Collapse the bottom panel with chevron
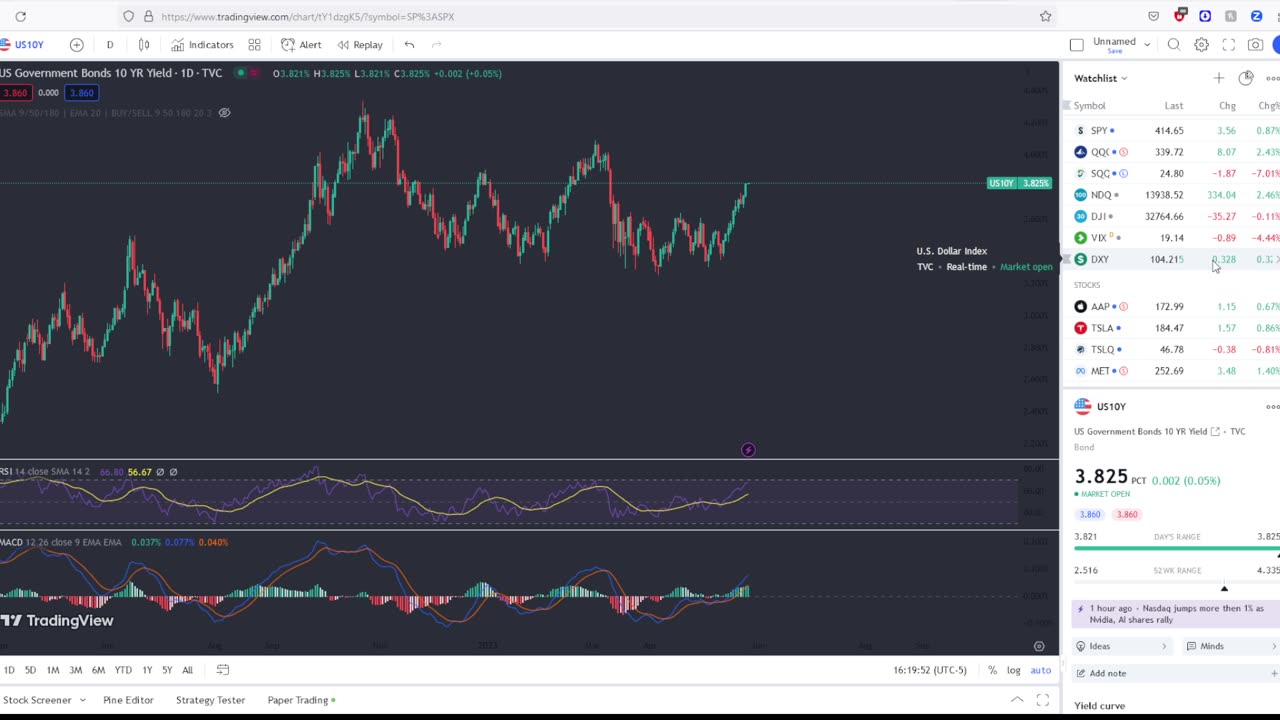This screenshot has height=720, width=1280. tap(1017, 700)
